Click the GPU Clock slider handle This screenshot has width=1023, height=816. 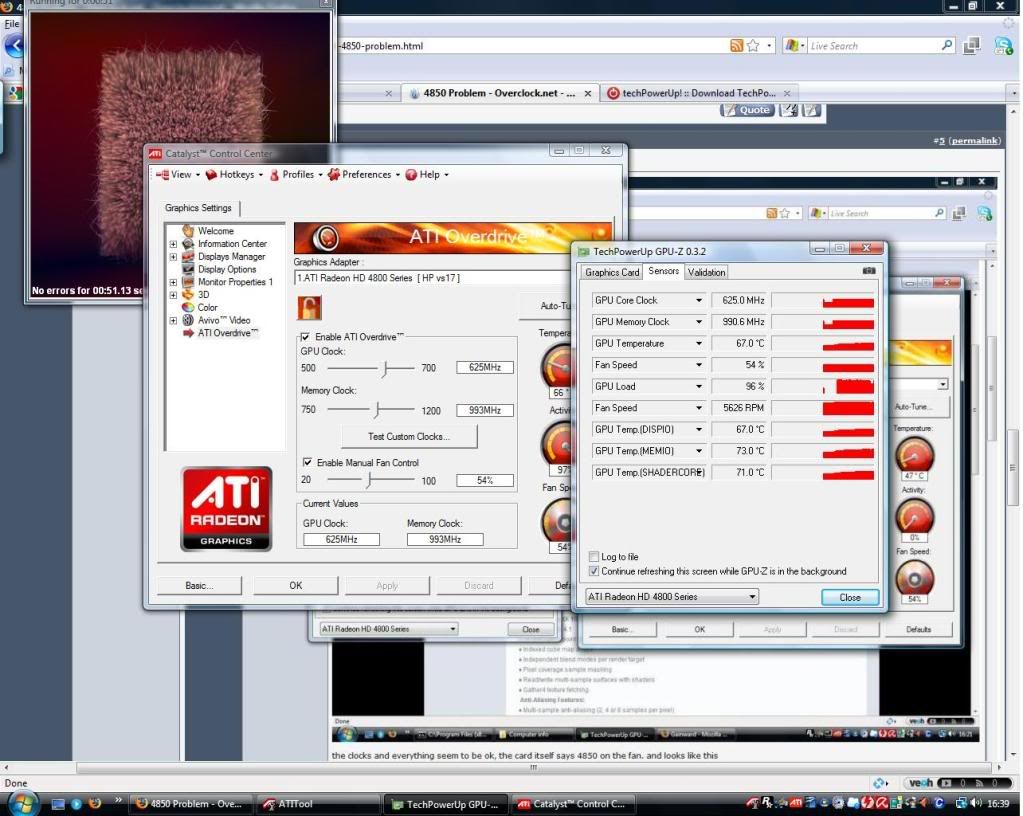[385, 369]
